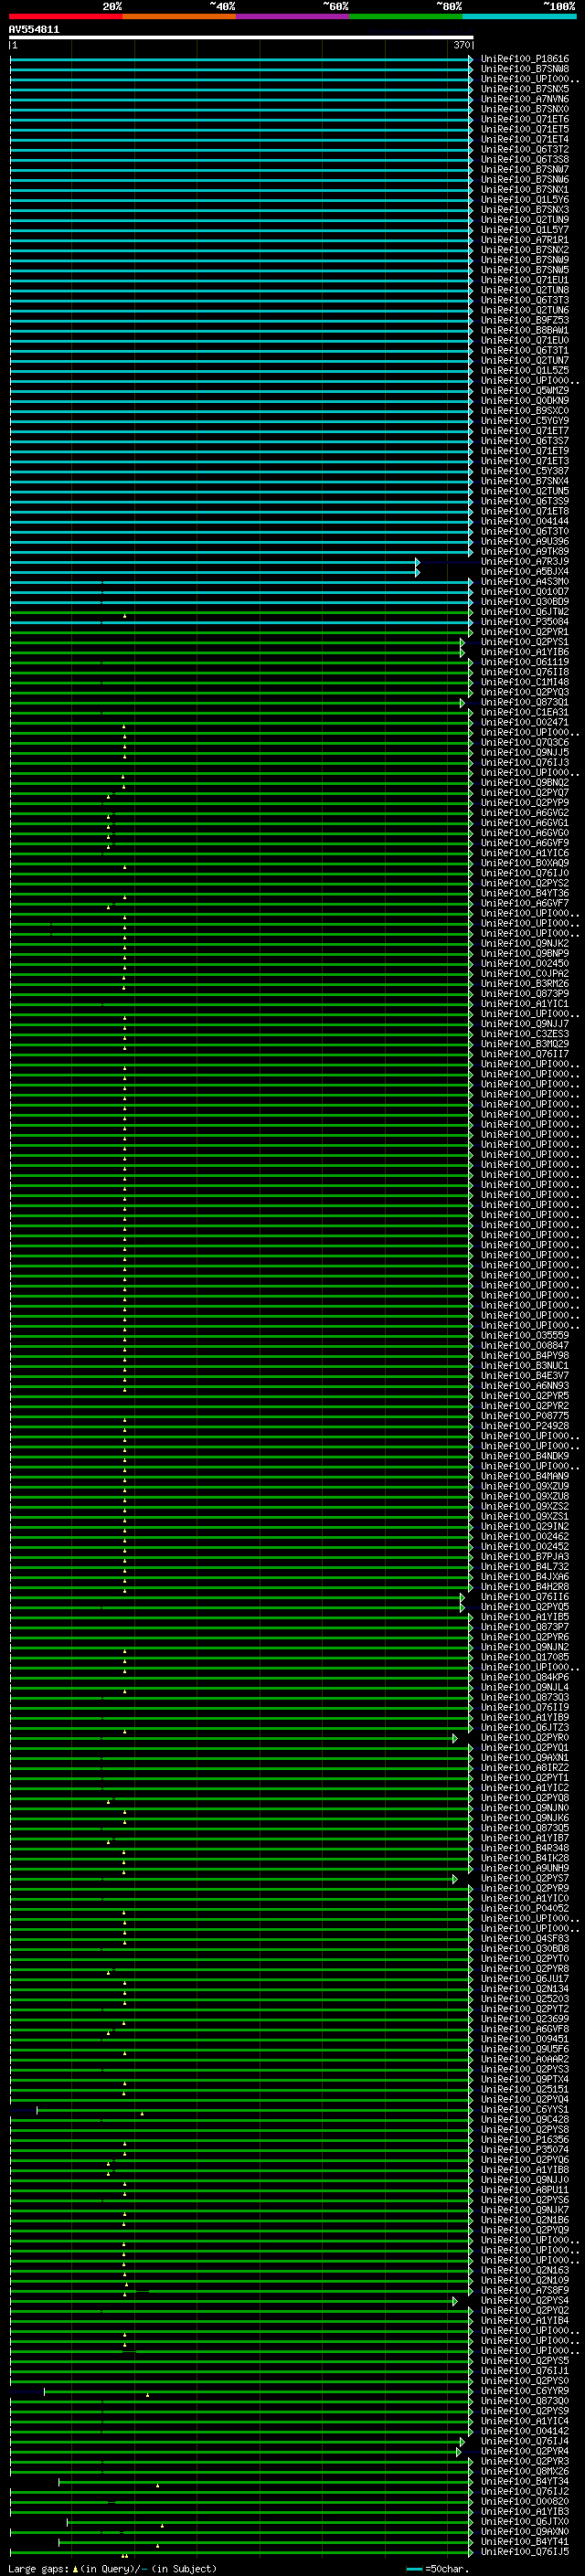Select hit label UniRef100_C1M148
The image size is (585, 2576).
click(x=524, y=681)
